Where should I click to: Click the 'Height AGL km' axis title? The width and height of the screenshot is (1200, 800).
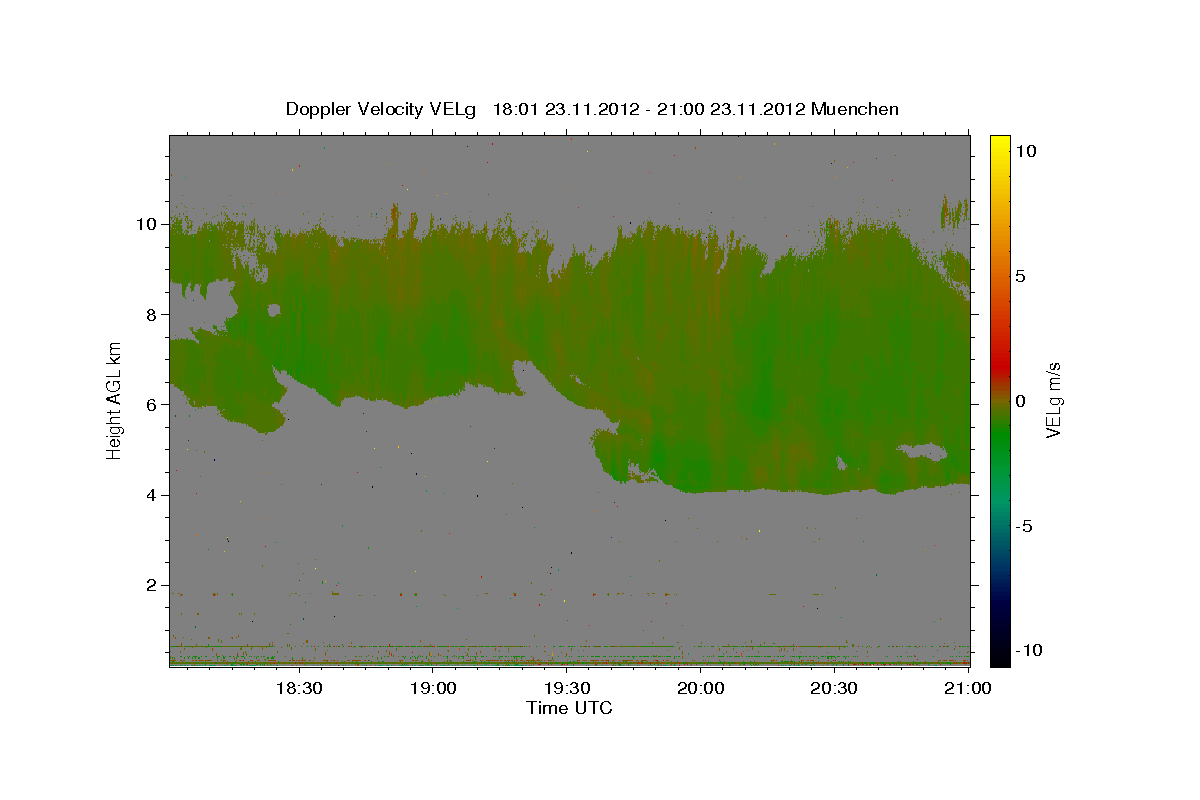pos(114,401)
